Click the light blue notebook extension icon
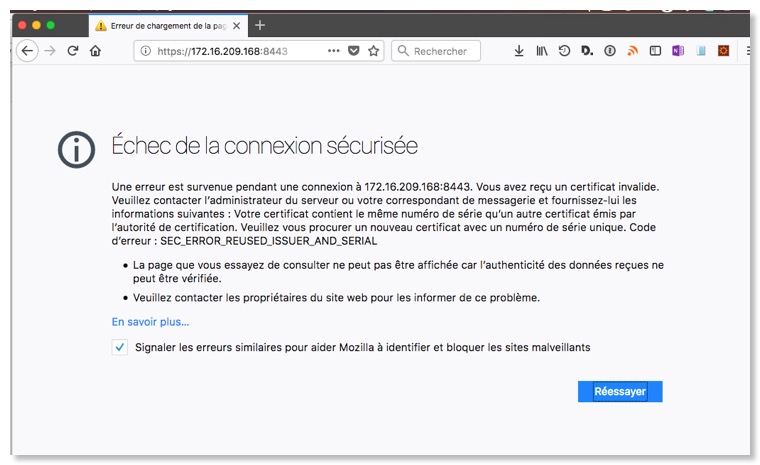Screen dimensions: 760x465 (x=701, y=51)
